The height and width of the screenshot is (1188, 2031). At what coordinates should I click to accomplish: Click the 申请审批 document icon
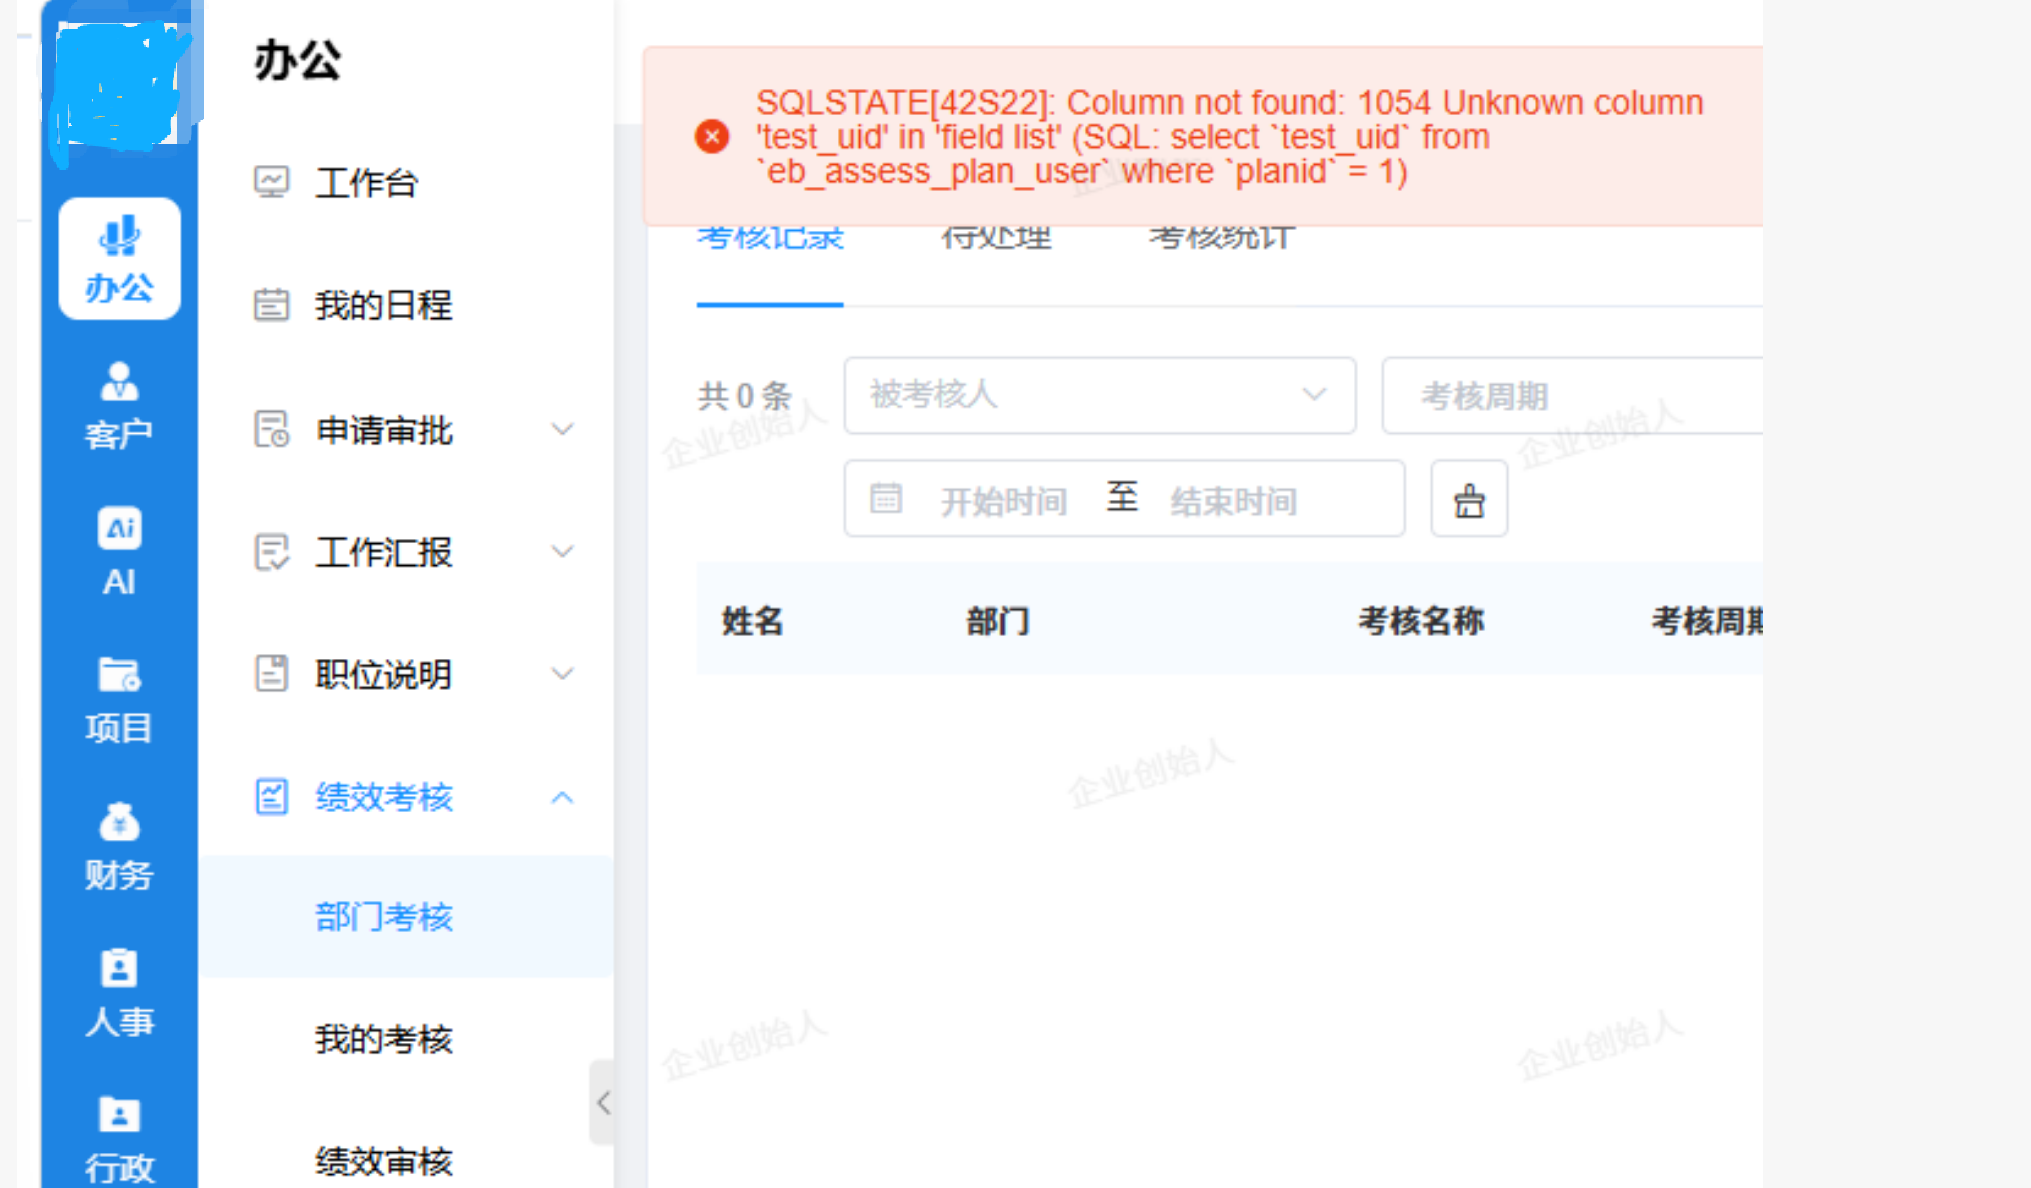coord(271,429)
